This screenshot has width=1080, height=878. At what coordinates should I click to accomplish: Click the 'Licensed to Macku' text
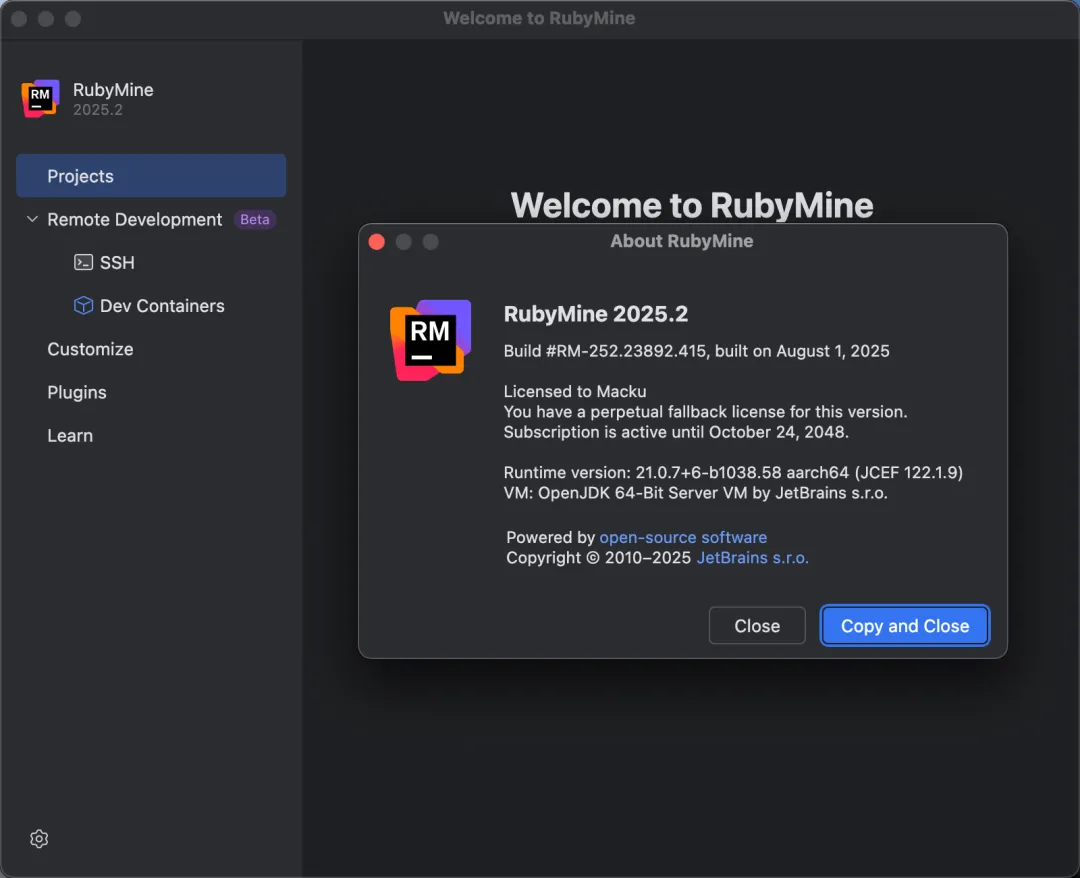pos(575,391)
